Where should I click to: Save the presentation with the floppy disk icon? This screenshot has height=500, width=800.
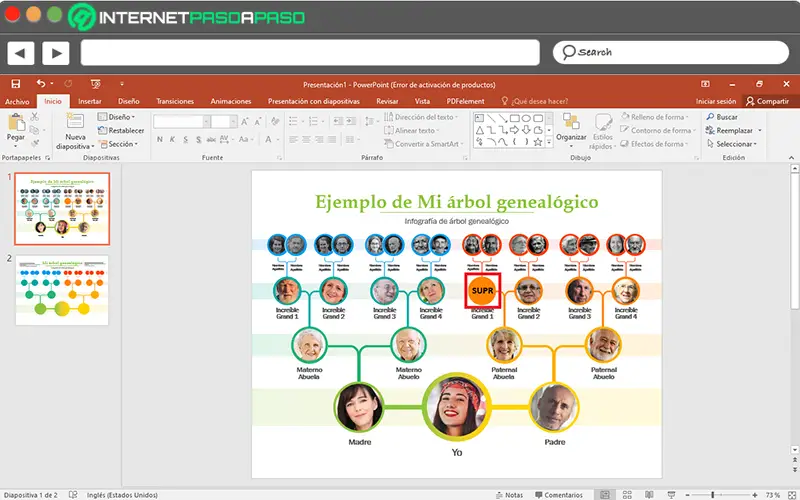pos(16,84)
